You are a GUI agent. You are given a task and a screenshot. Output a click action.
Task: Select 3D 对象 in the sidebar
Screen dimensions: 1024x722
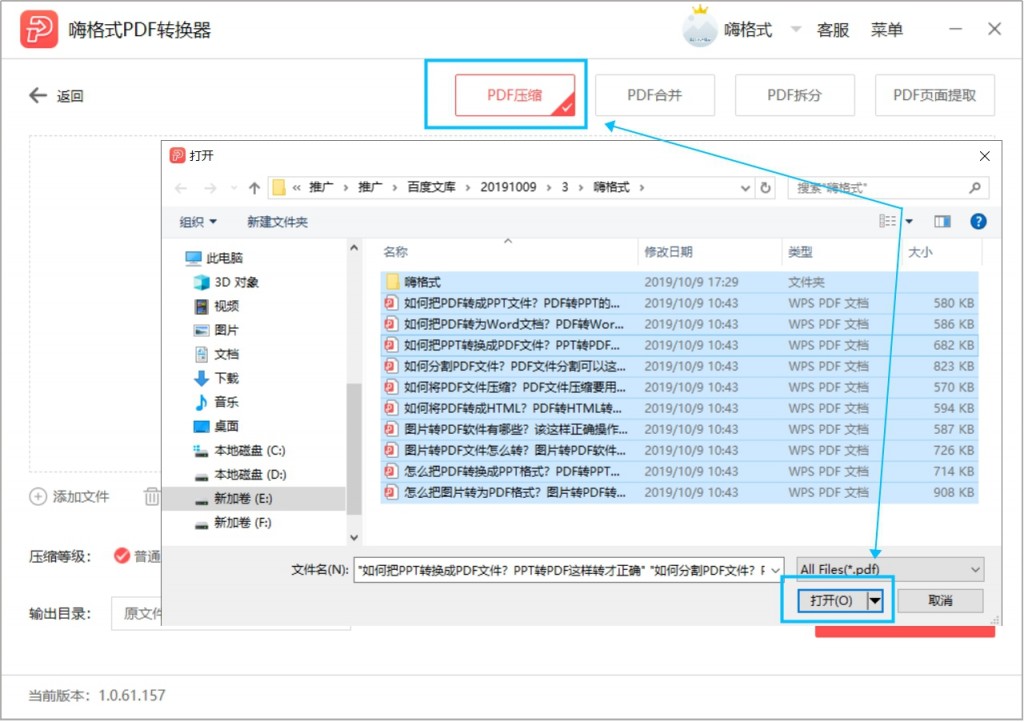(x=226, y=282)
